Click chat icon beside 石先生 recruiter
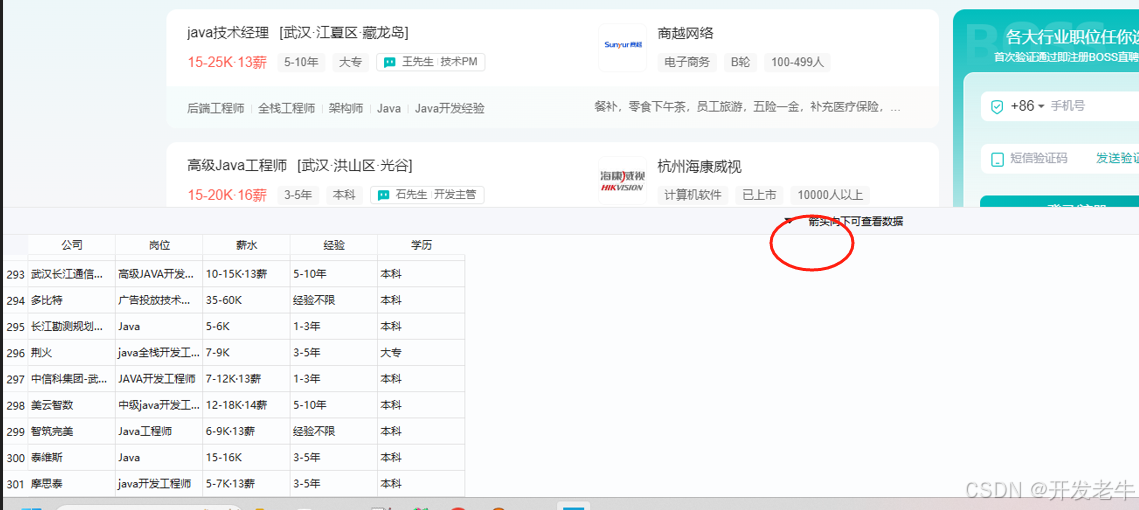 [382, 195]
